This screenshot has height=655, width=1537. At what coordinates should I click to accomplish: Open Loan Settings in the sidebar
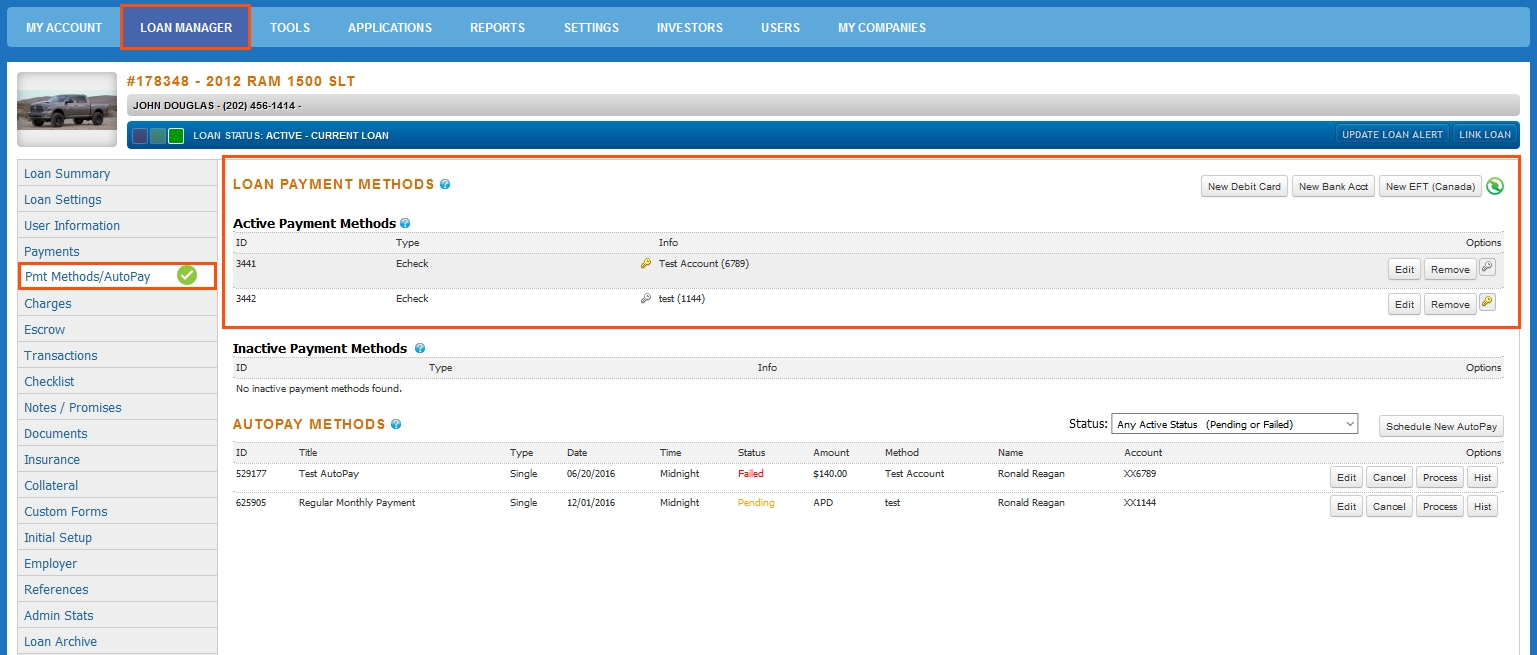[118, 199]
